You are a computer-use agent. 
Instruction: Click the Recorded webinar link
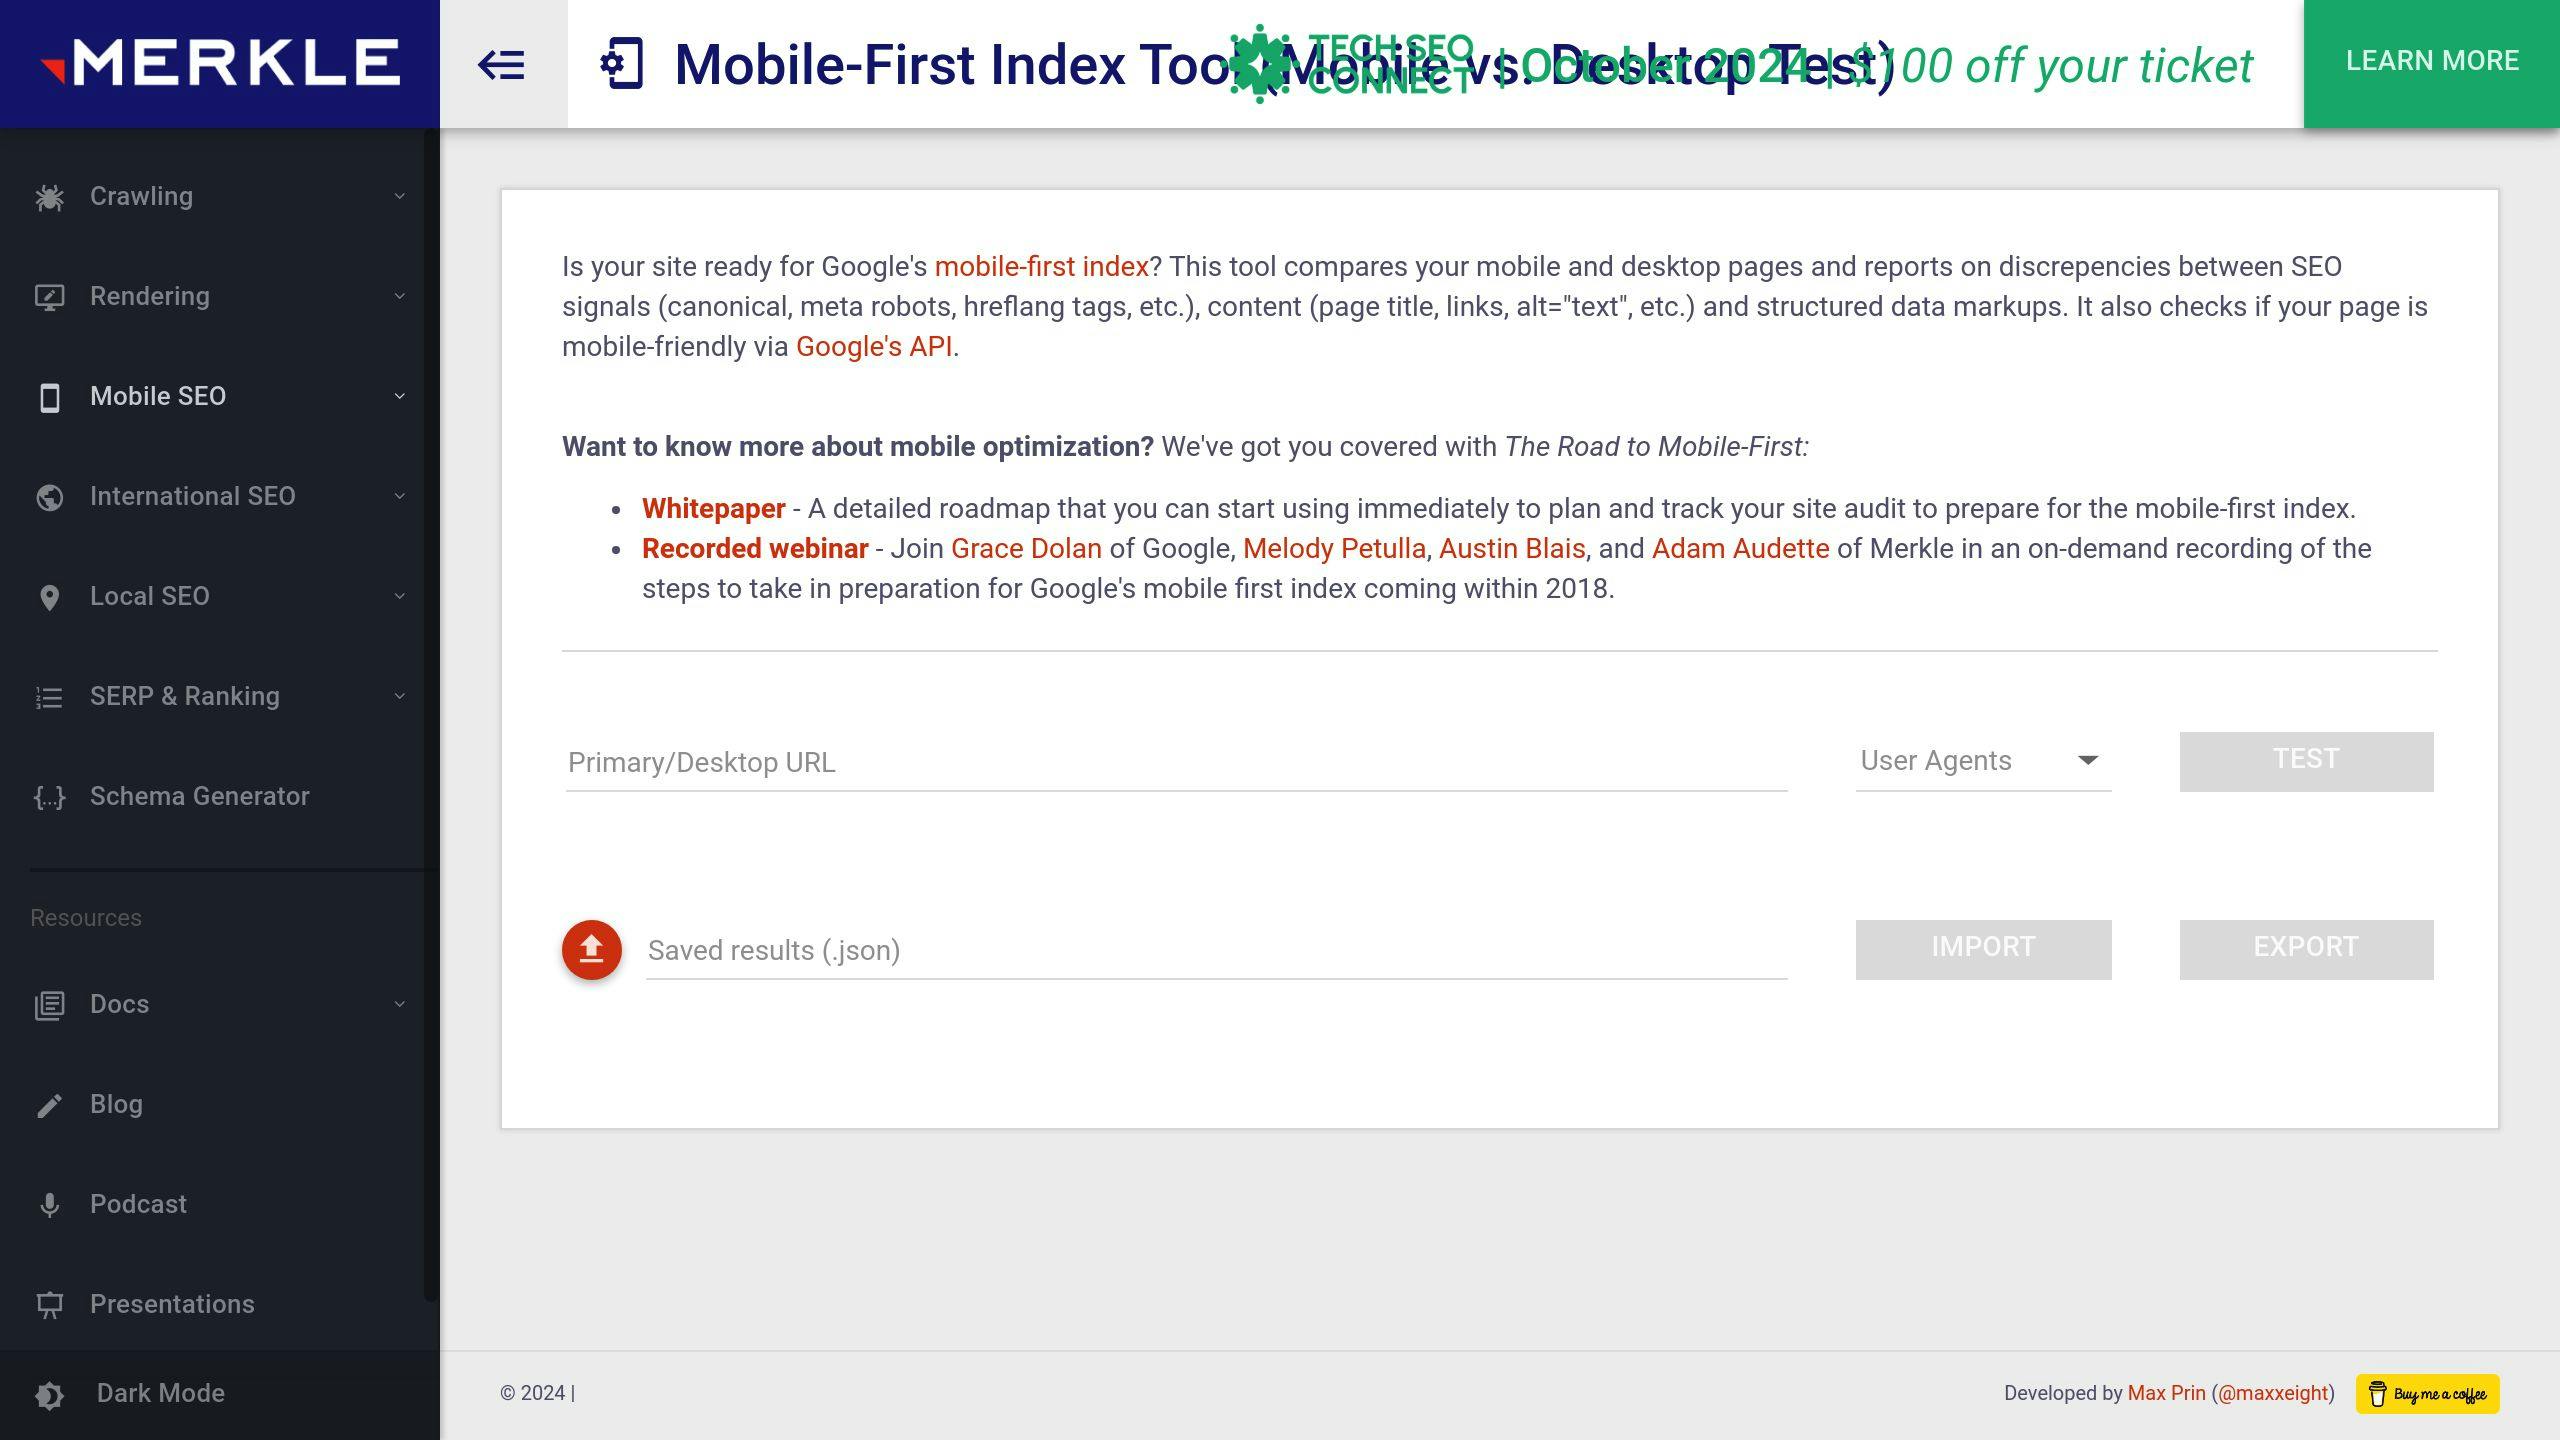[754, 547]
